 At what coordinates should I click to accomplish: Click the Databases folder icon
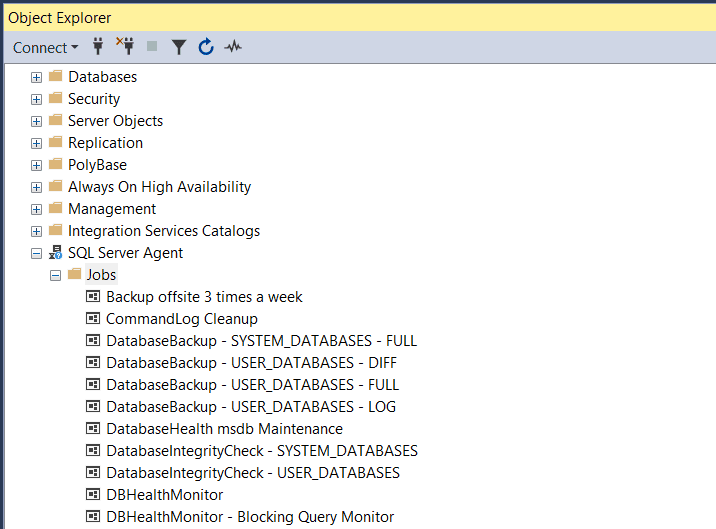pos(55,75)
